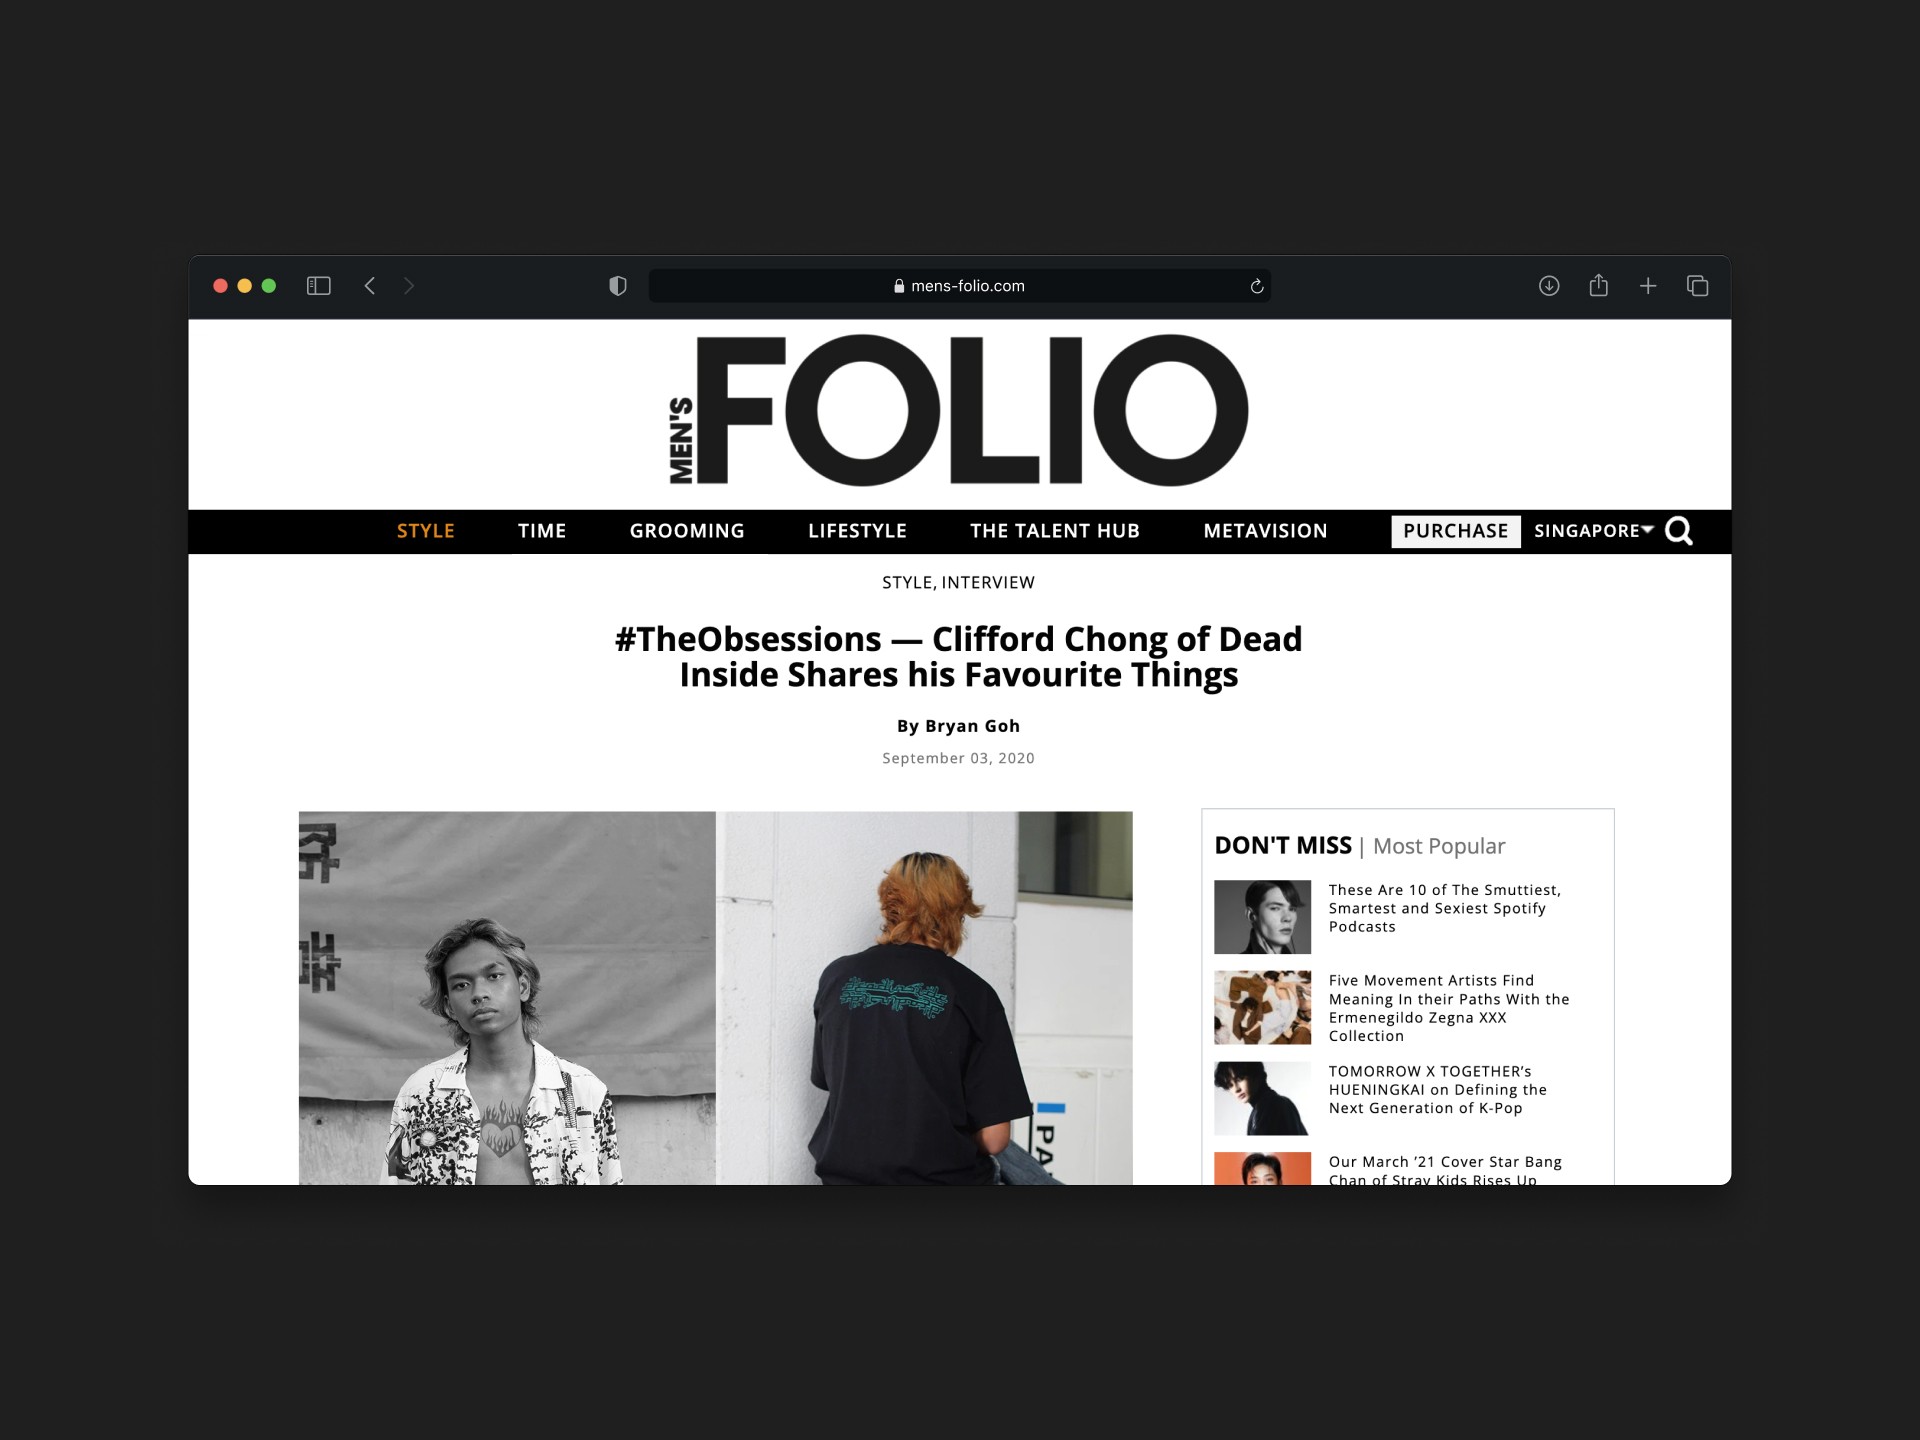This screenshot has width=1920, height=1440.
Task: Click the Men's Folio logo
Action: pos(958,410)
